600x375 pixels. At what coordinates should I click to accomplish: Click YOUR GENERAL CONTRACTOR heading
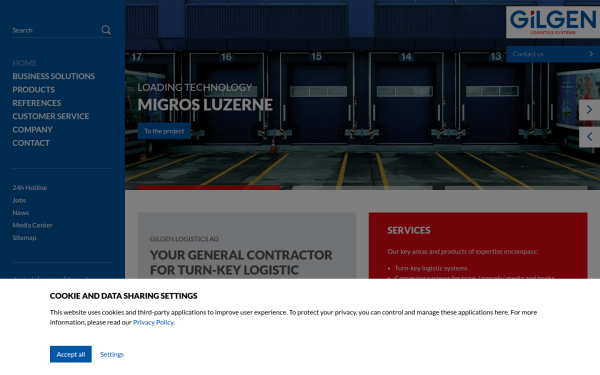pyautogui.click(x=241, y=262)
